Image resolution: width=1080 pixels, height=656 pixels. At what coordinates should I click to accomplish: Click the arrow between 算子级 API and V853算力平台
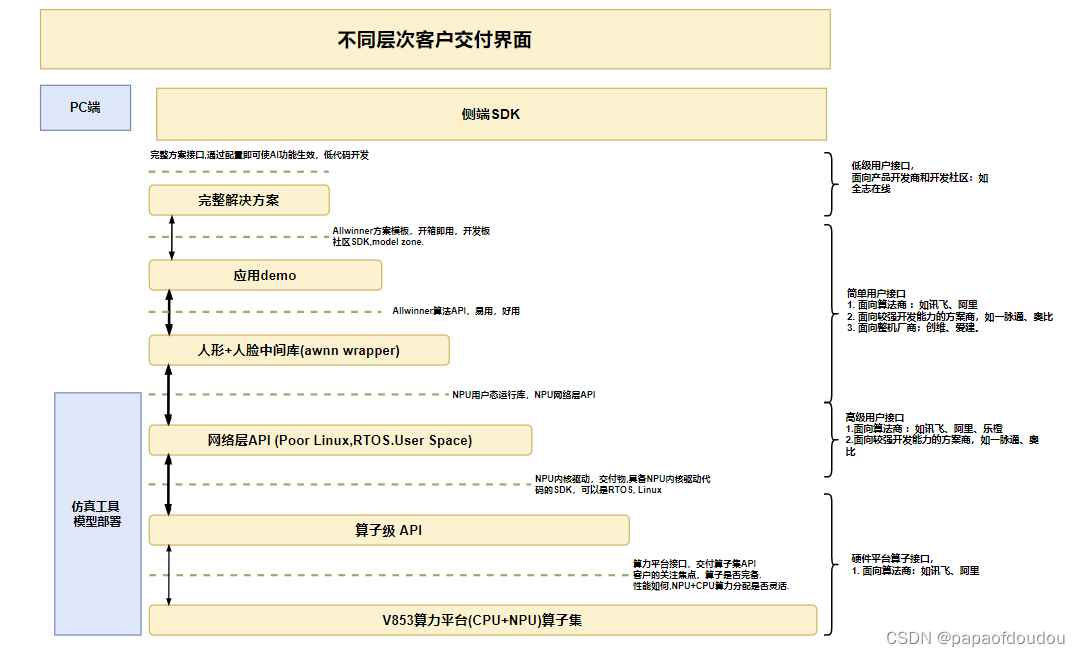169,575
